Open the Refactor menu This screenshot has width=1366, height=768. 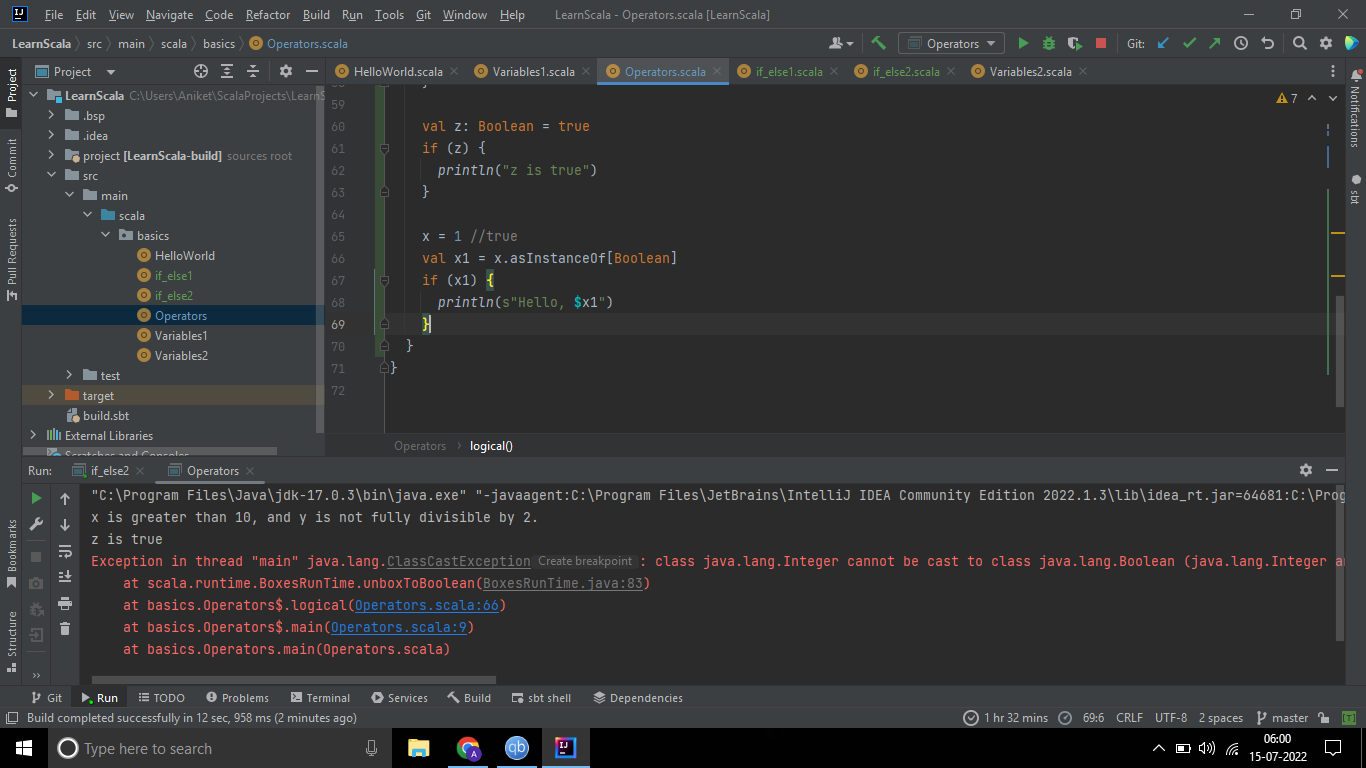point(268,15)
